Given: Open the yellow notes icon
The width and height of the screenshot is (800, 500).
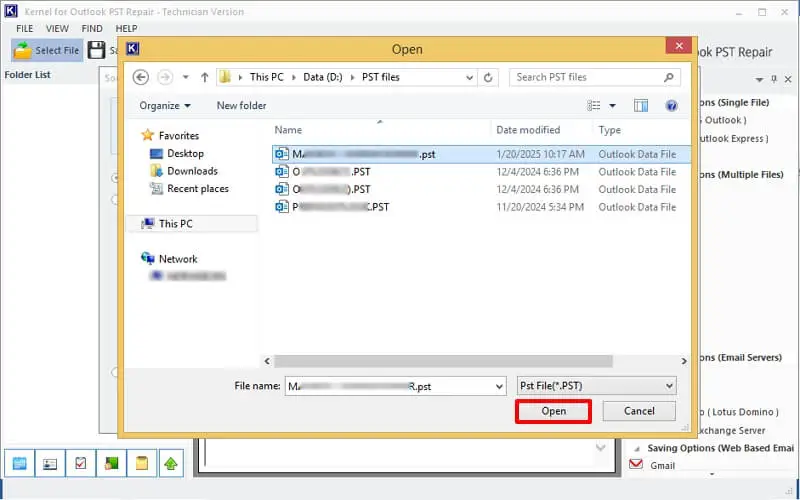Looking at the screenshot, I should (x=142, y=463).
